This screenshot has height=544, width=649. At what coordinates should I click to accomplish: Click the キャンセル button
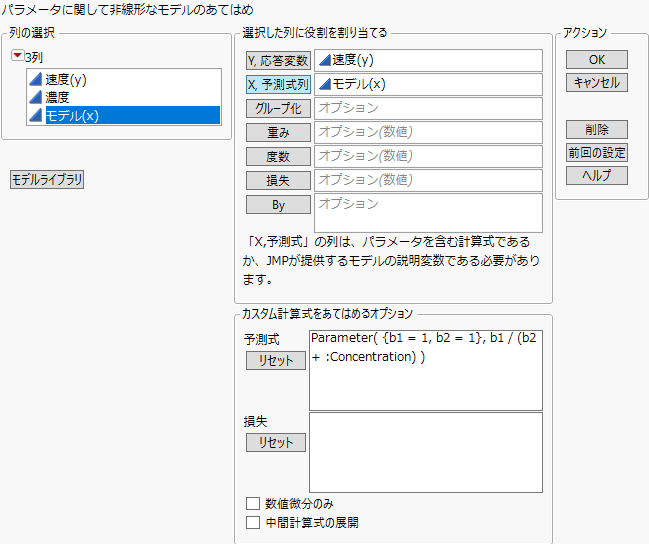pos(597,83)
